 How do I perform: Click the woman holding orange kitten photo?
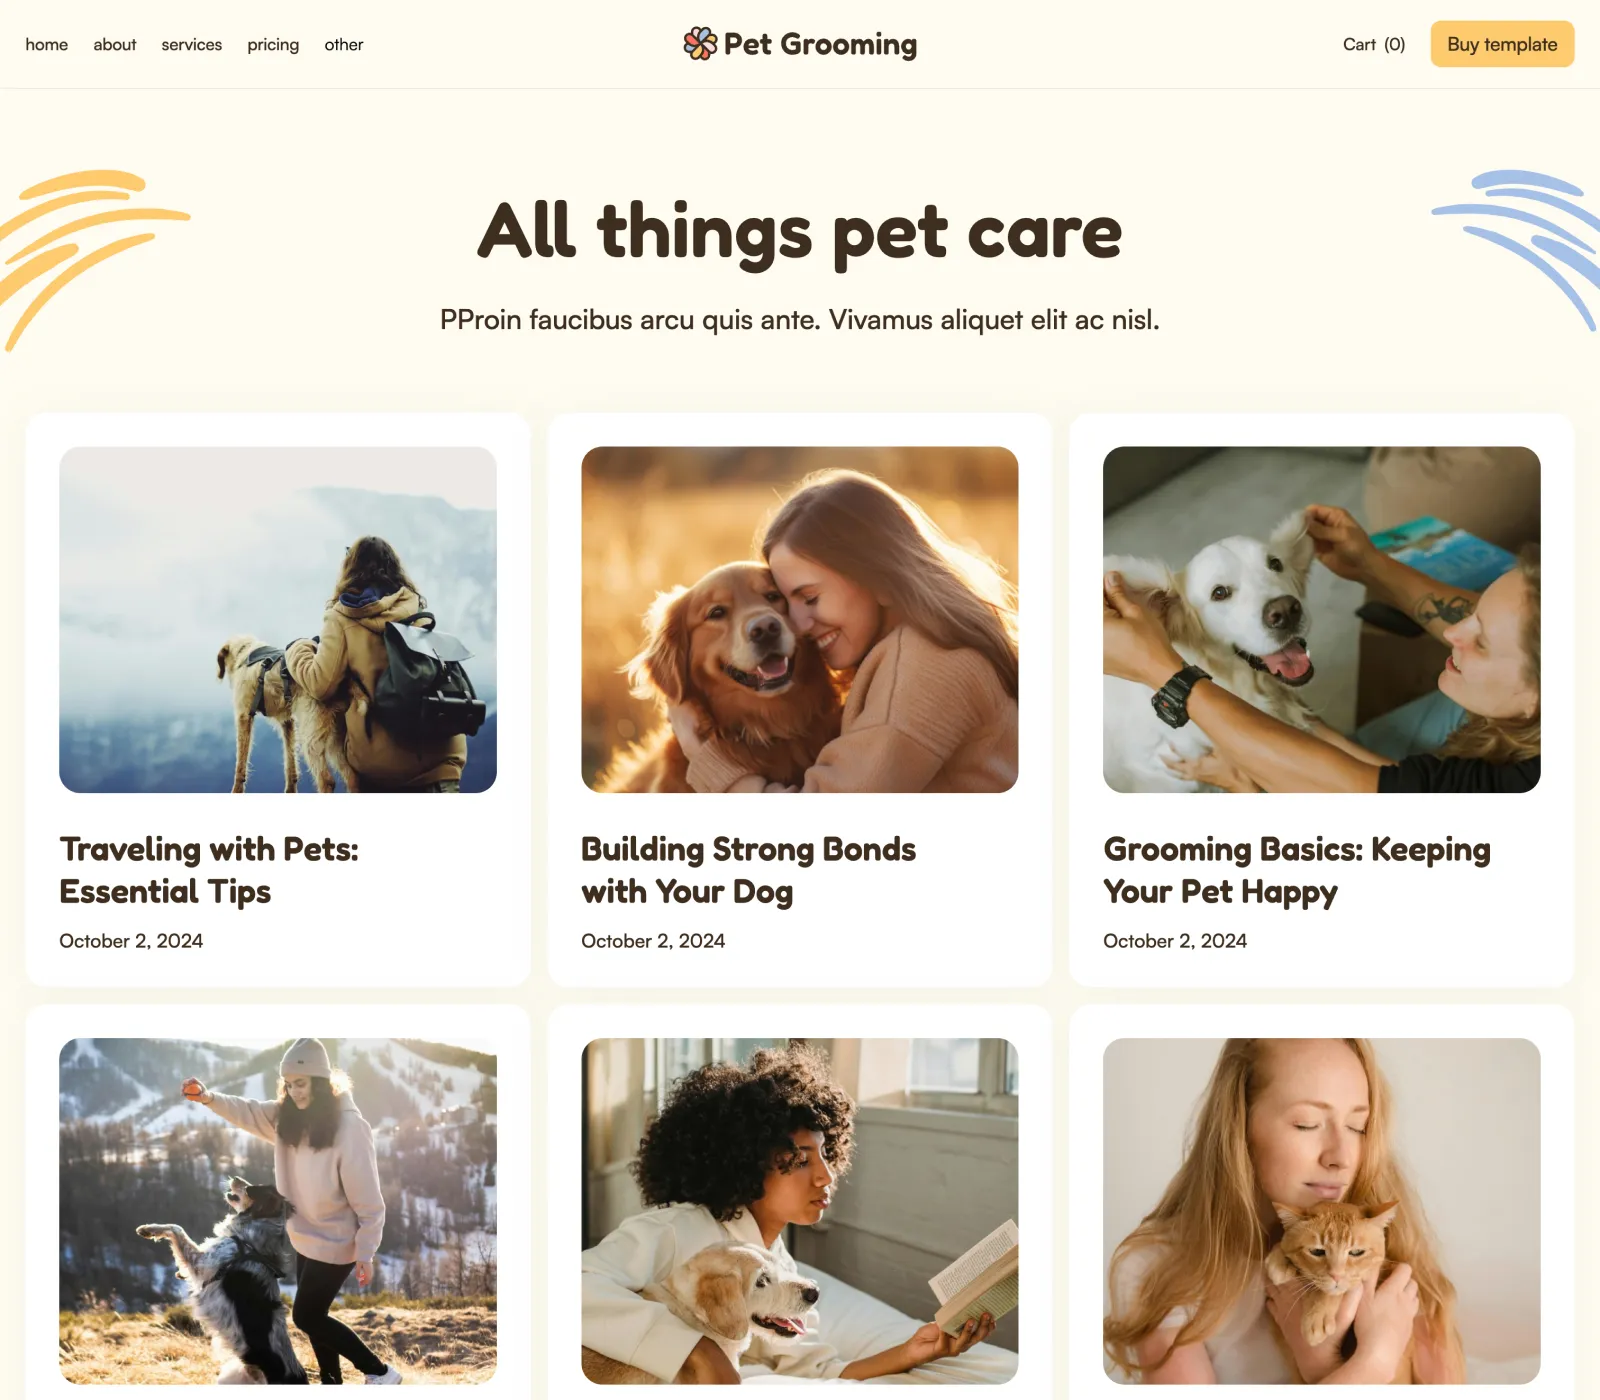[x=1322, y=1211]
